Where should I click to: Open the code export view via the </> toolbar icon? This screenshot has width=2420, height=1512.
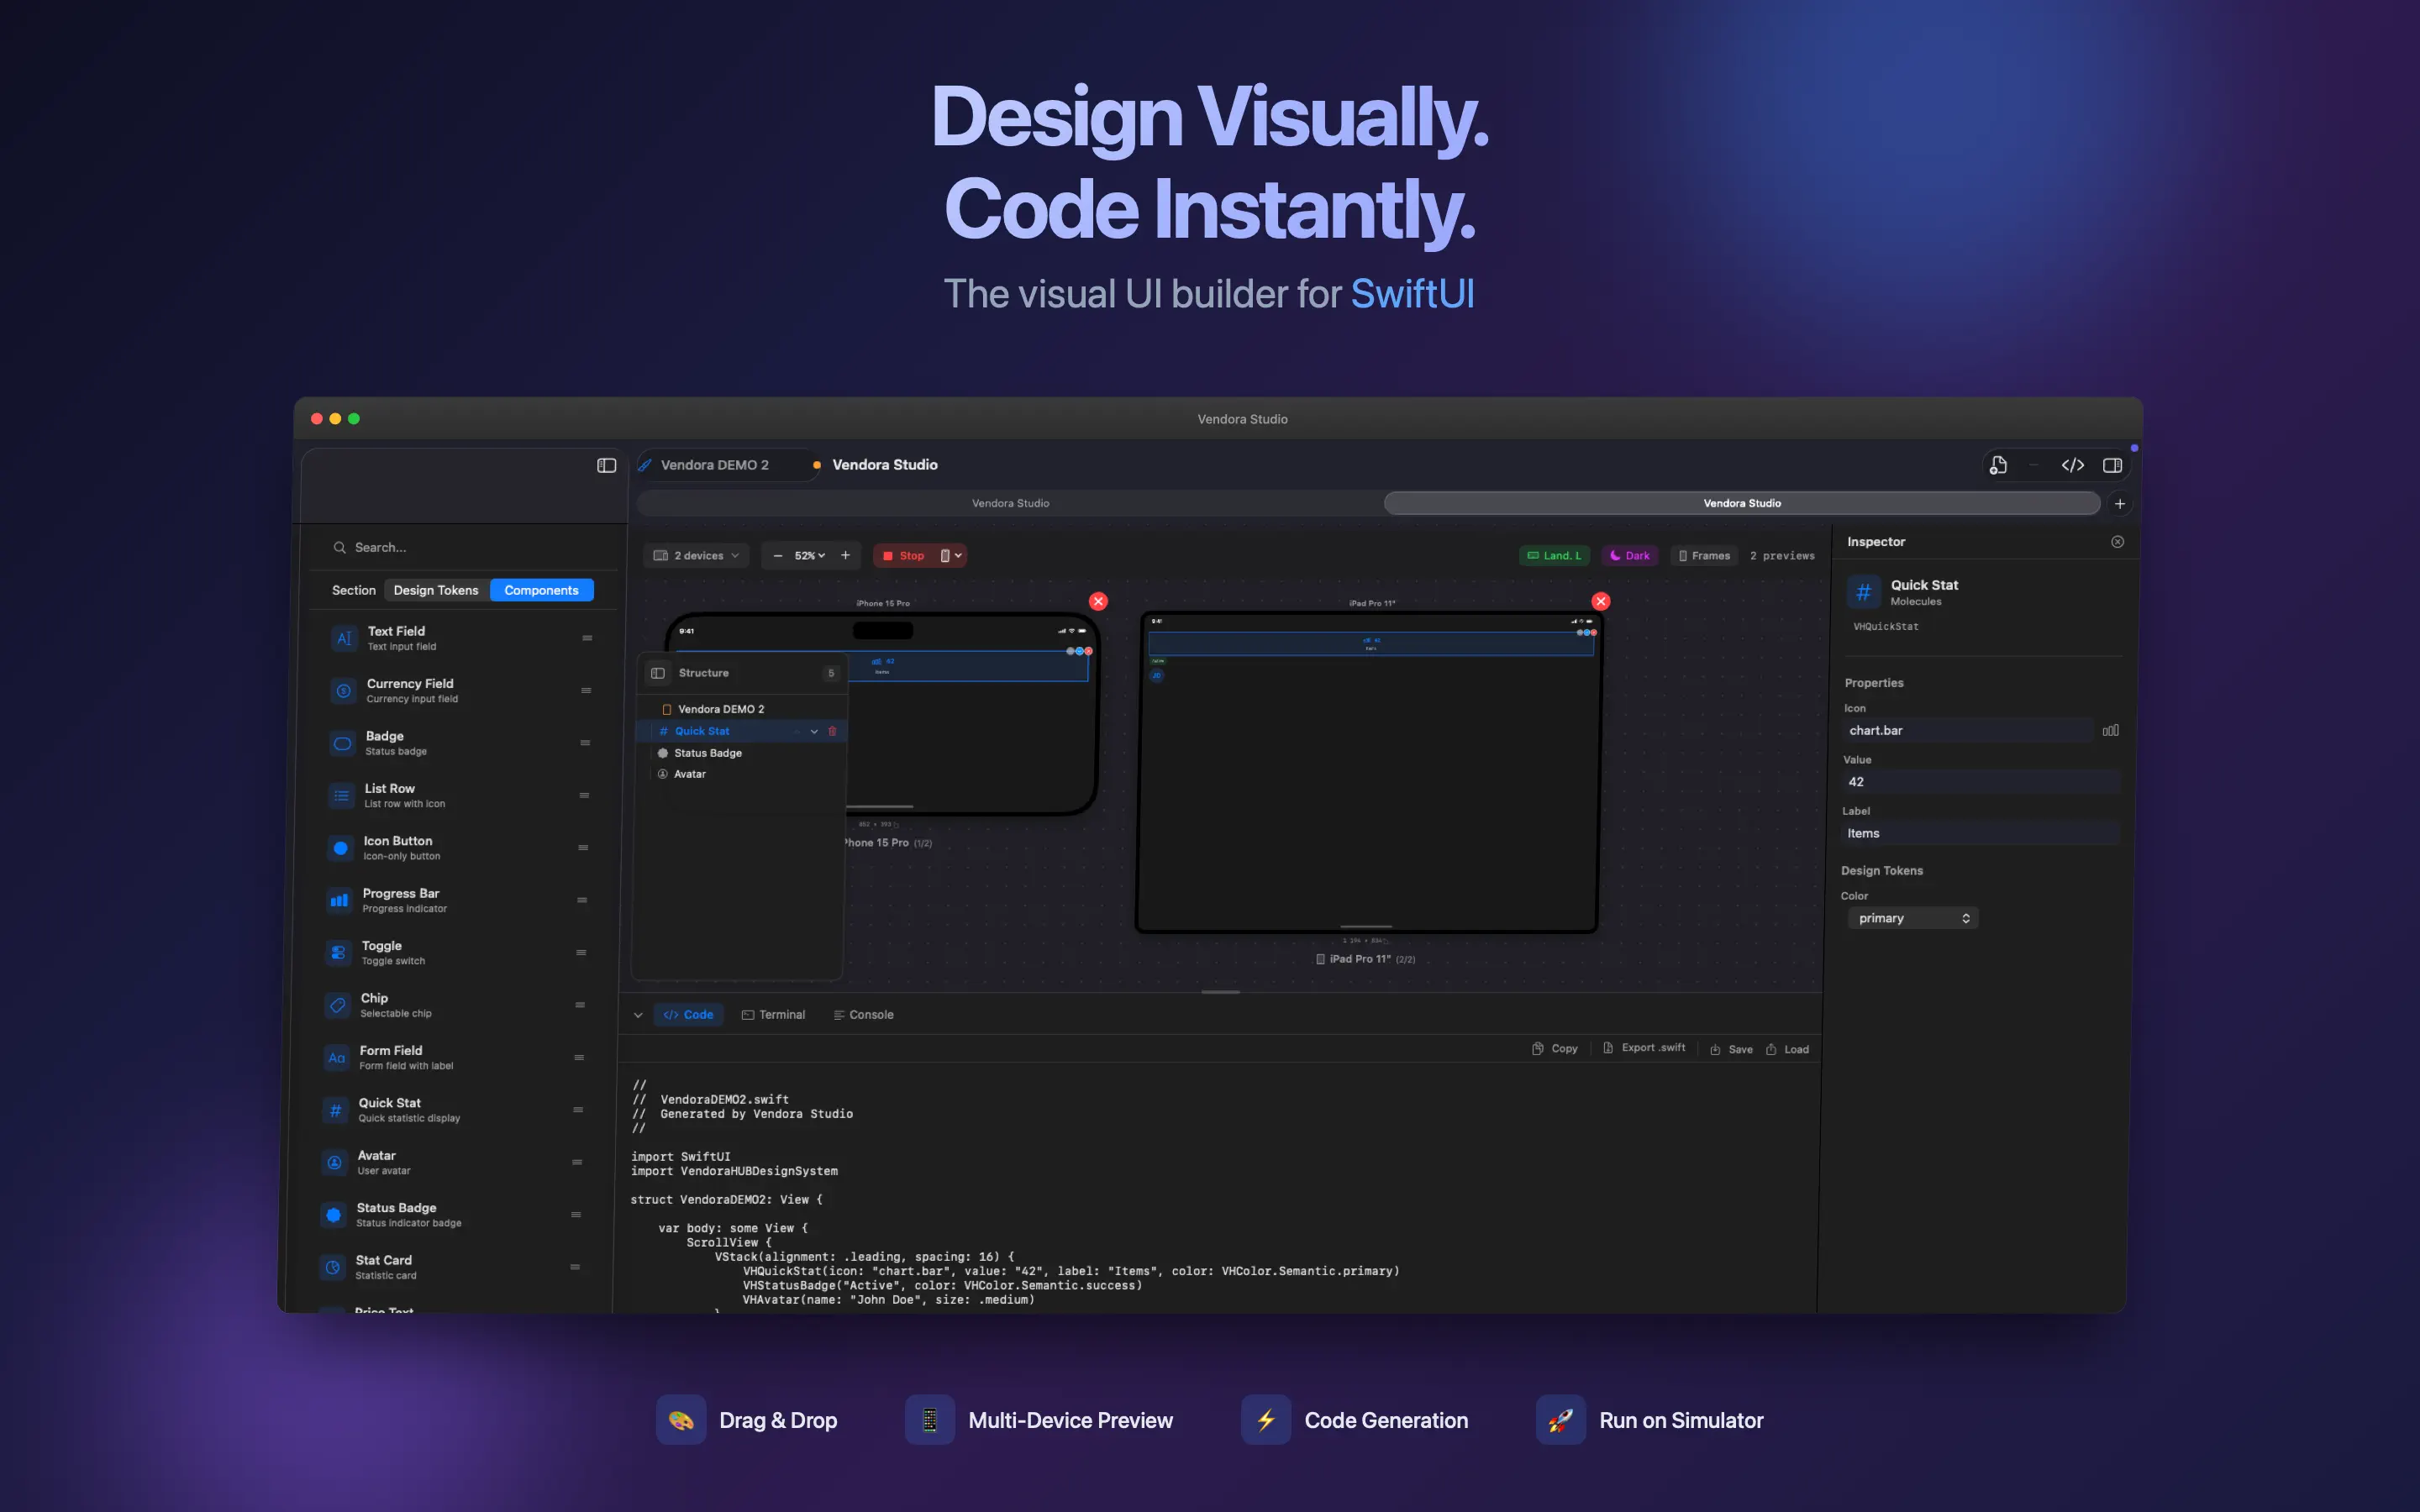(2073, 464)
